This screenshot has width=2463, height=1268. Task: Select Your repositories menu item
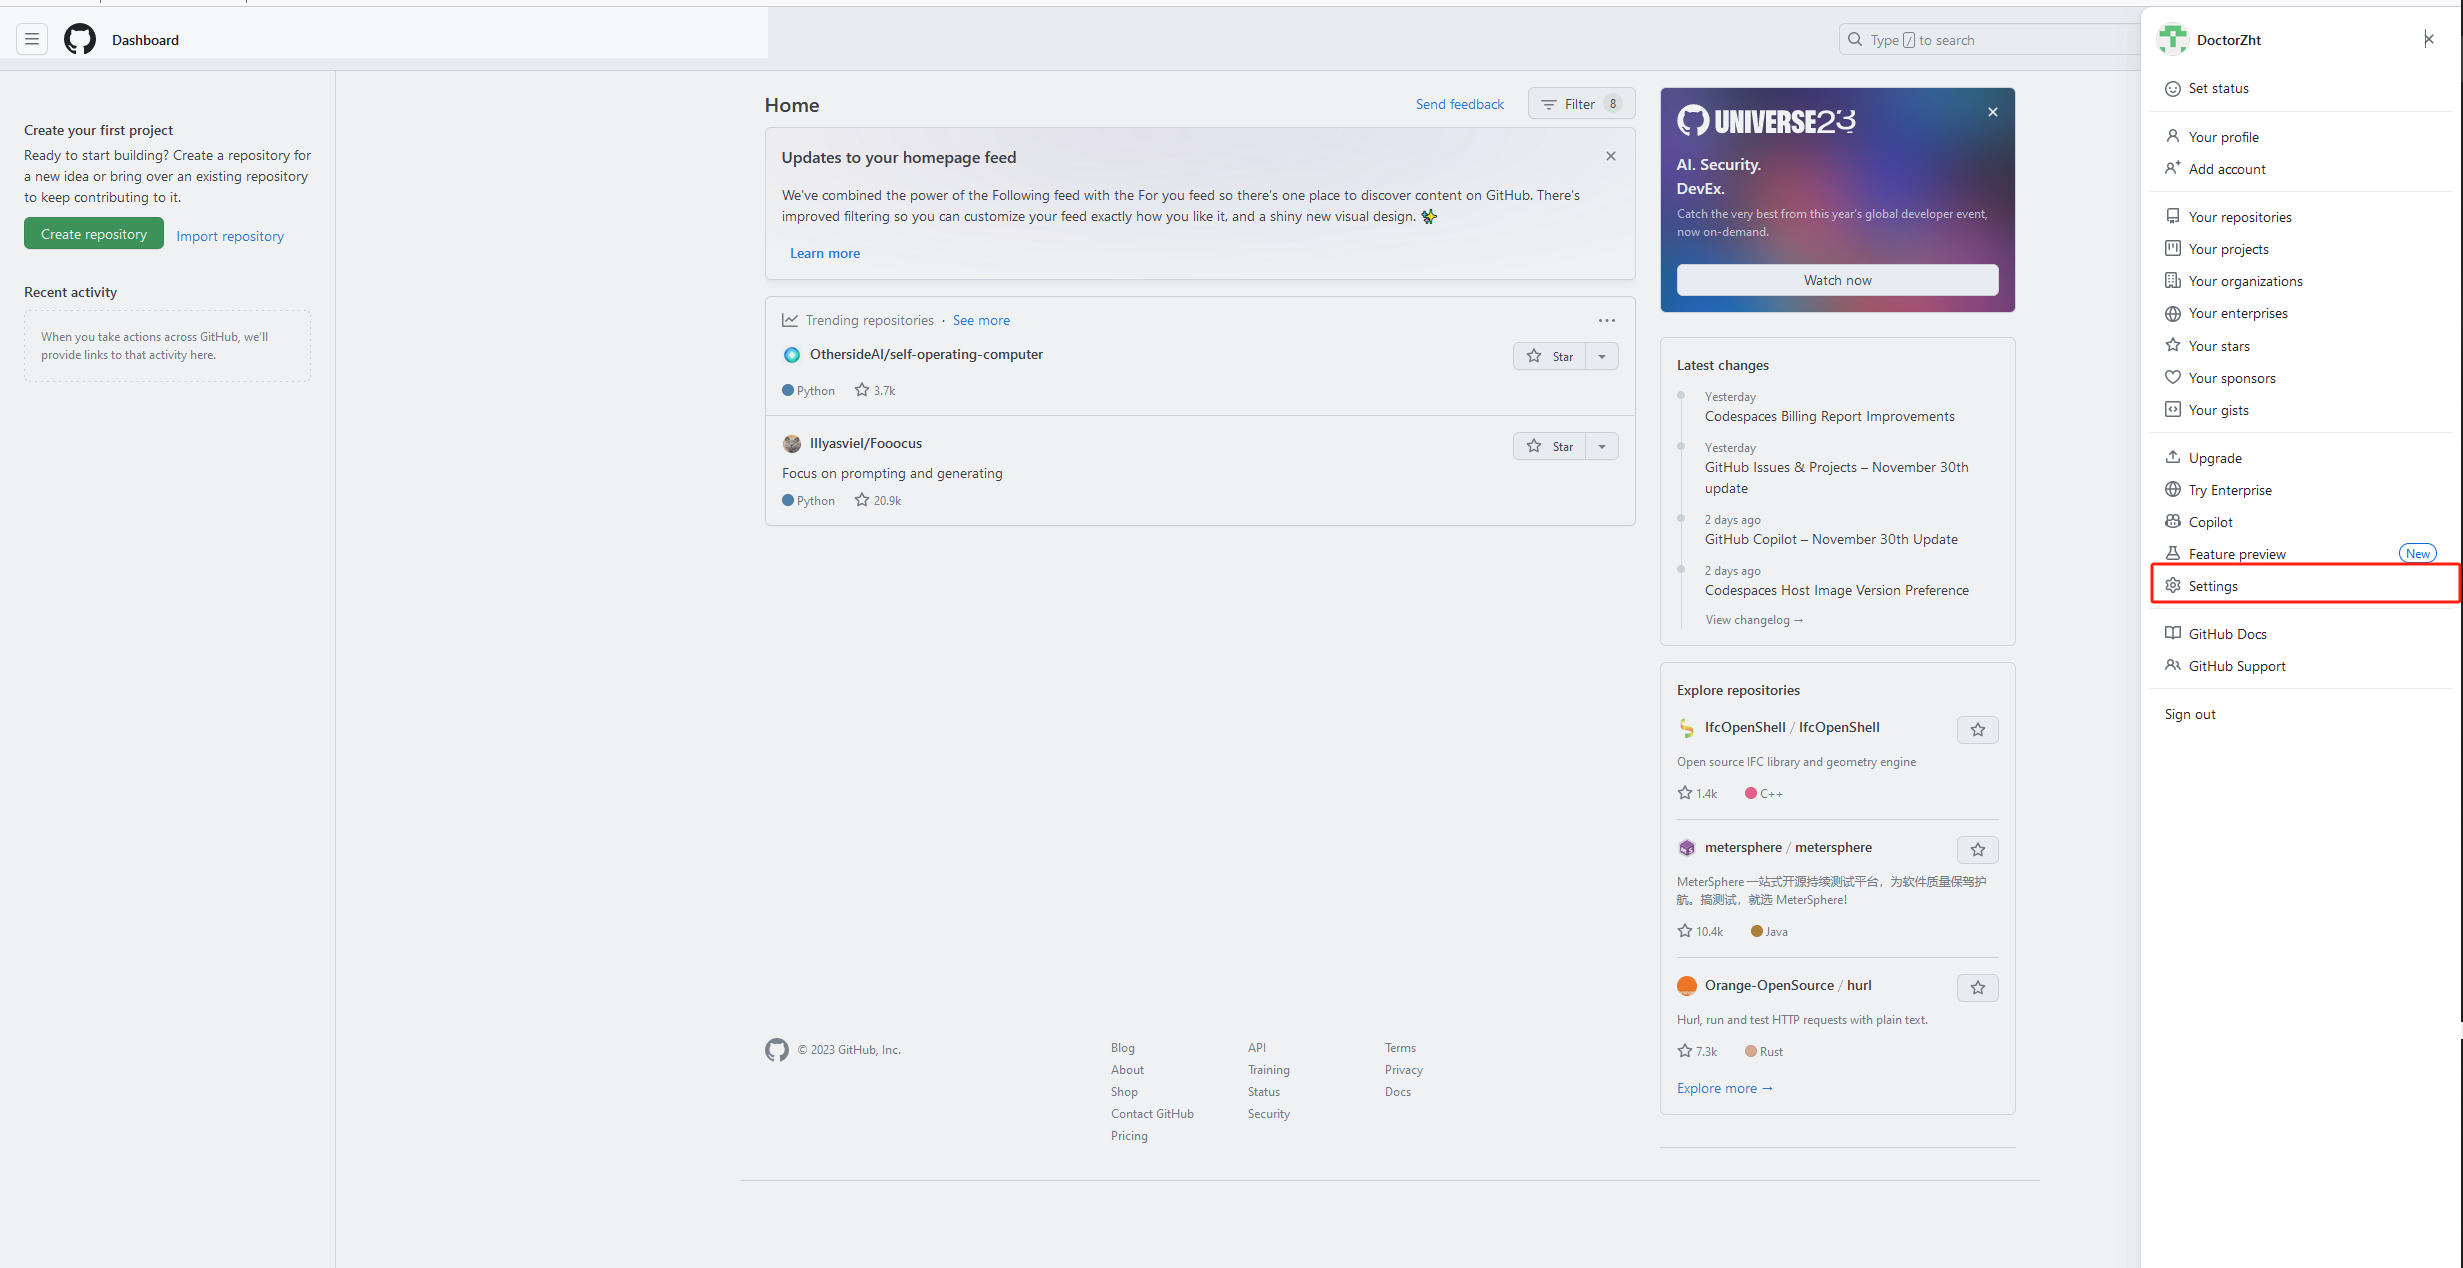tap(2239, 217)
